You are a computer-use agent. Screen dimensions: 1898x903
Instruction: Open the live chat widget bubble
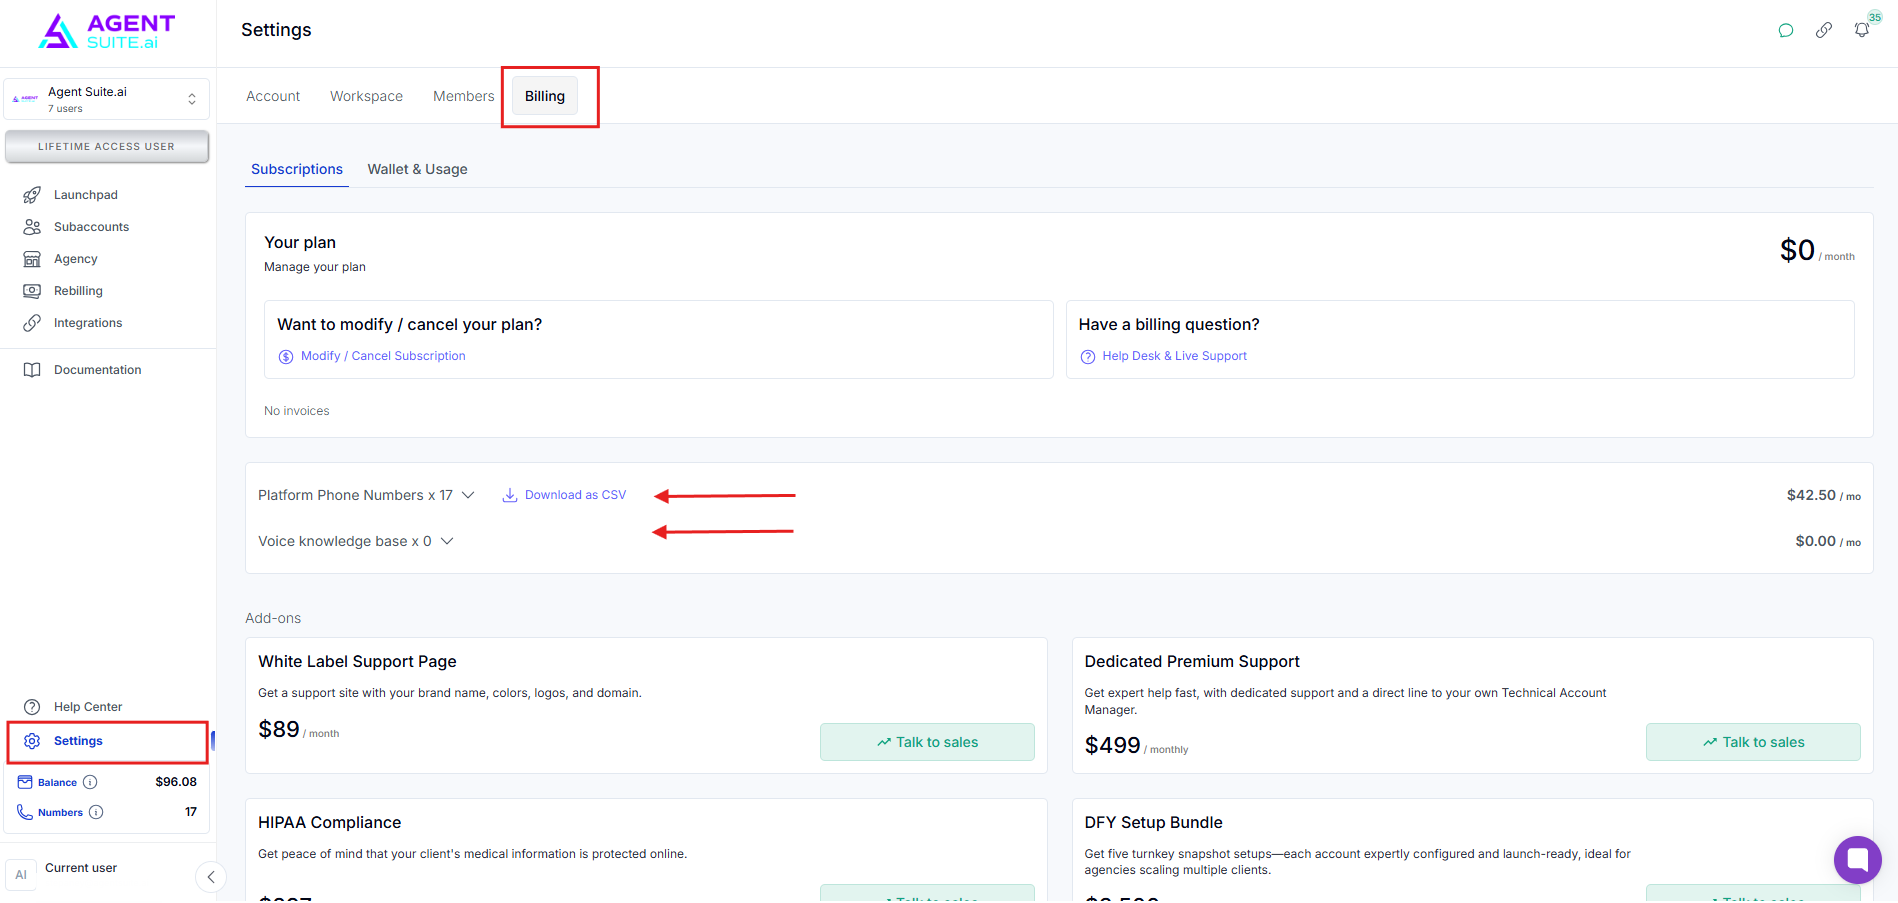(1858, 860)
